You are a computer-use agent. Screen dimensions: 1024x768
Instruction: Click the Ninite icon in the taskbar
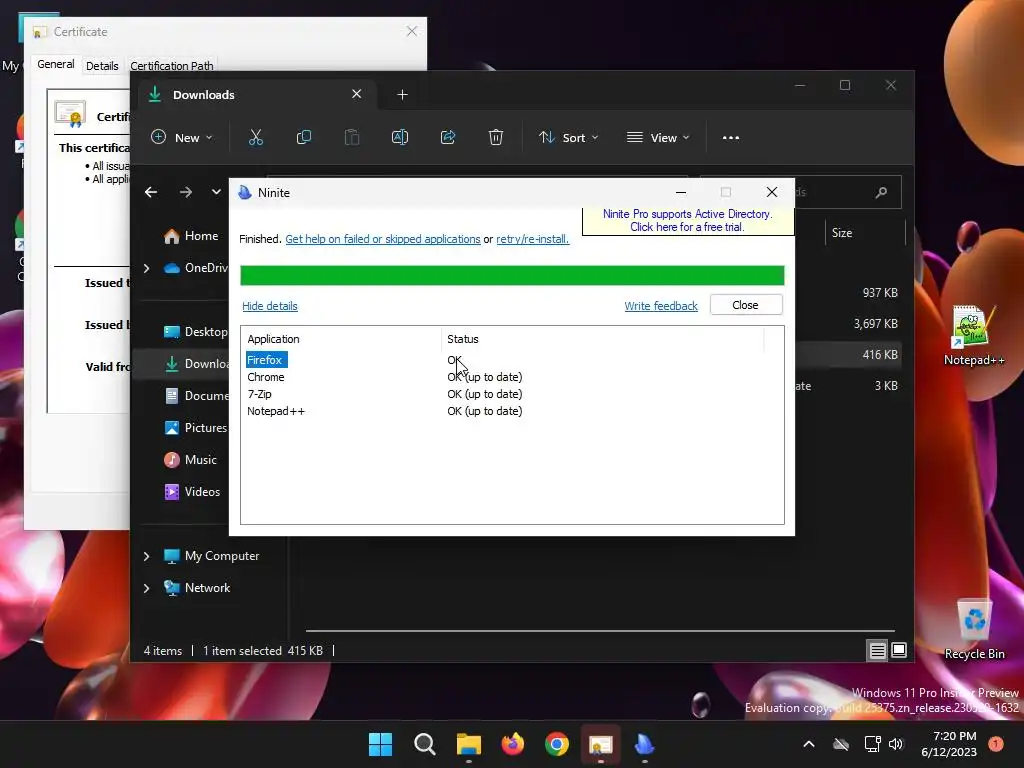coord(645,744)
